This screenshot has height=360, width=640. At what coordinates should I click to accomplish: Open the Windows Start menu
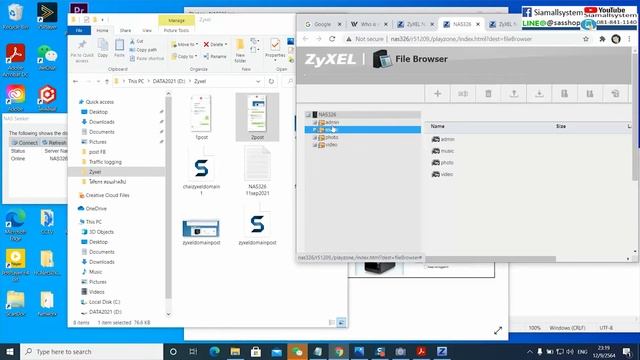pyautogui.click(x=10, y=351)
